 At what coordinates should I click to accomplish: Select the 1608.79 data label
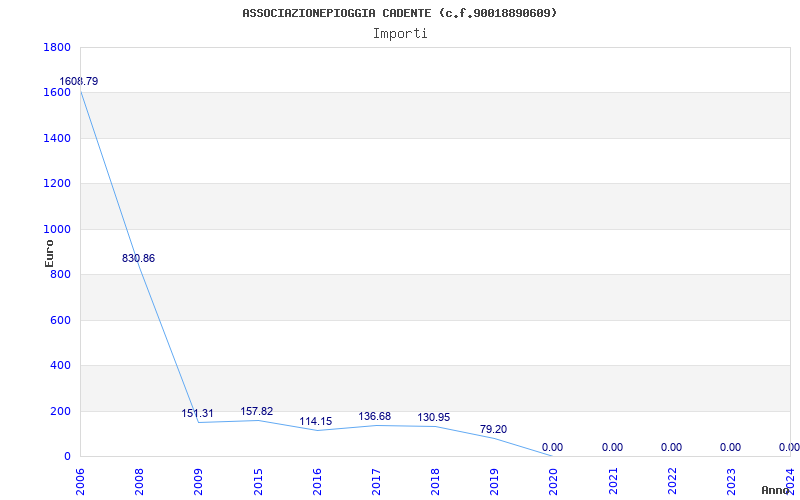[79, 82]
